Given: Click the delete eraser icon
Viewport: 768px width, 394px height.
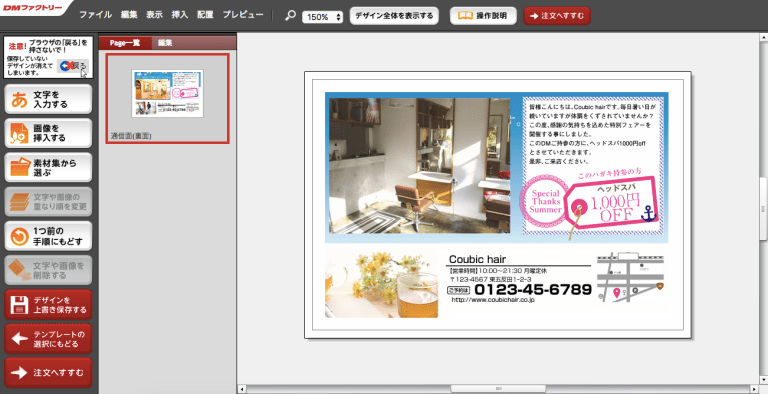Looking at the screenshot, I should coord(20,270).
